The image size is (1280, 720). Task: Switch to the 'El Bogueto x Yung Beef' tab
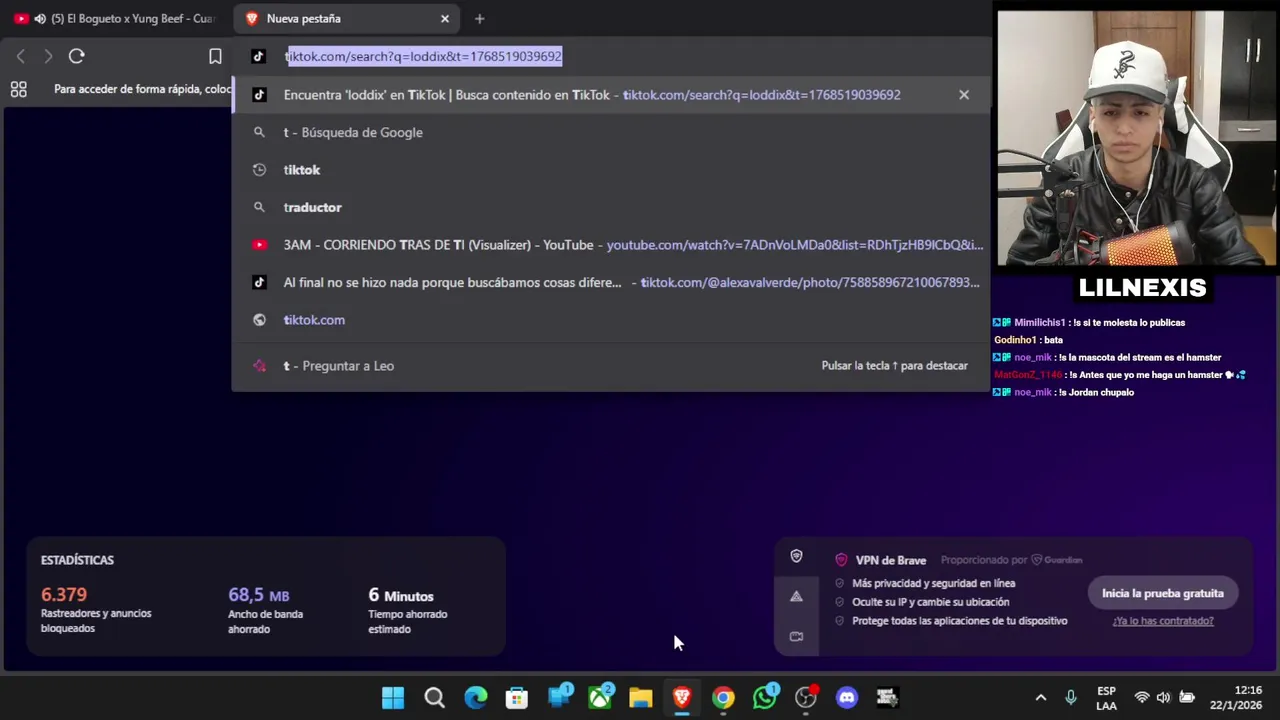115,18
